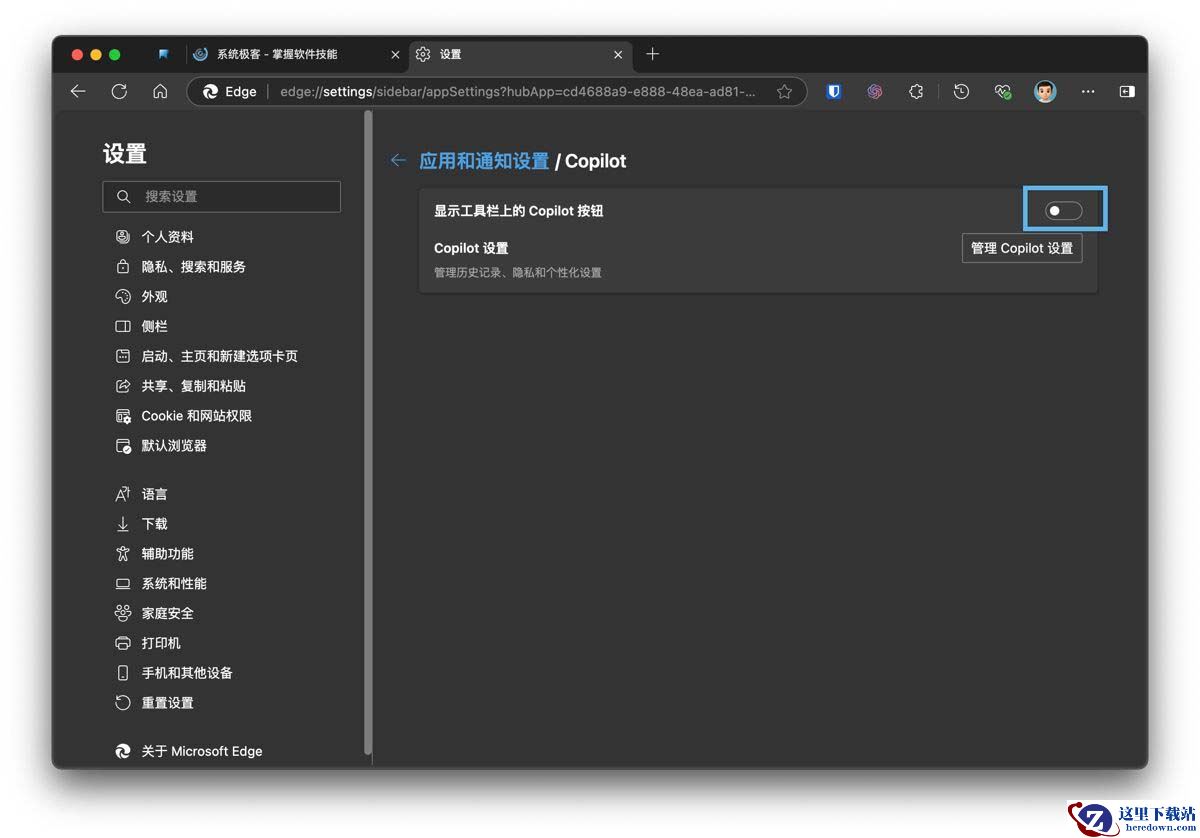Click the star favorite icon in address bar

785,91
